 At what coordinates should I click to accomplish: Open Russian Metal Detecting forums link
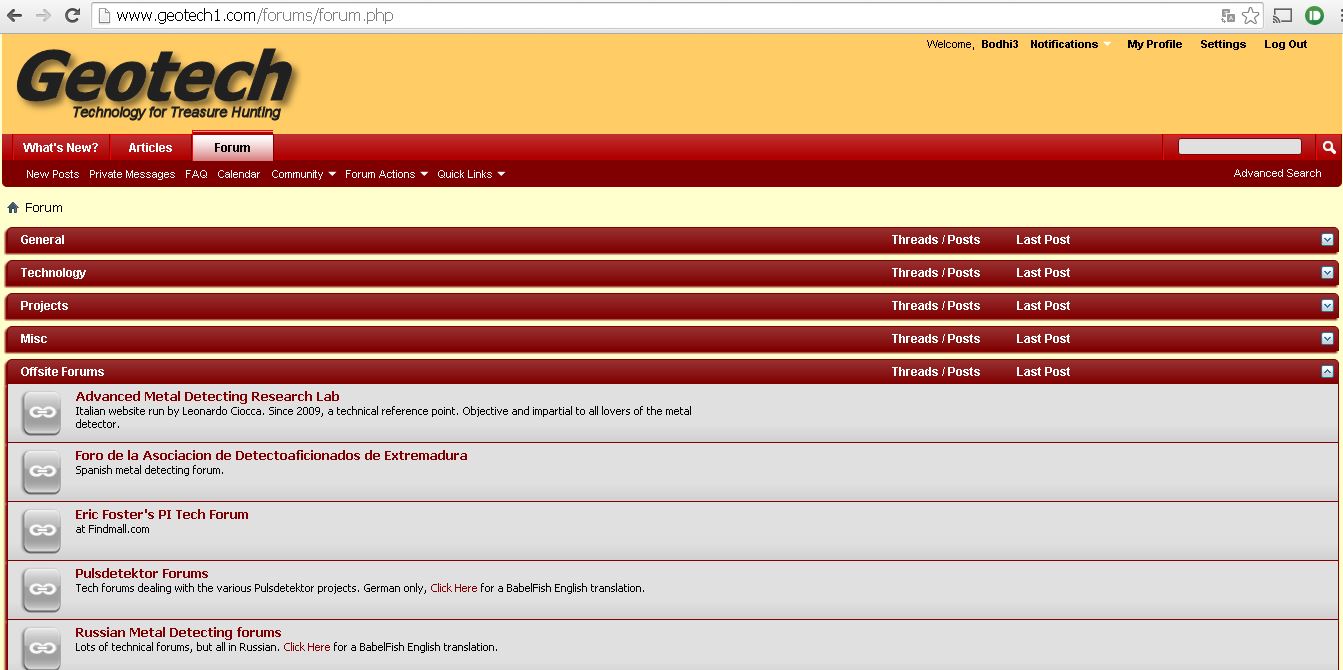(178, 633)
